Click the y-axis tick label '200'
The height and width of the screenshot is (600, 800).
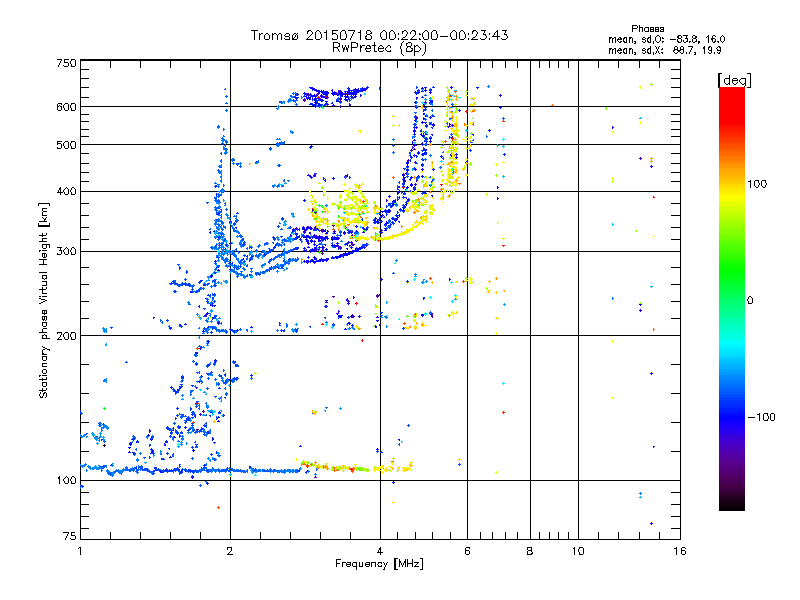point(66,336)
